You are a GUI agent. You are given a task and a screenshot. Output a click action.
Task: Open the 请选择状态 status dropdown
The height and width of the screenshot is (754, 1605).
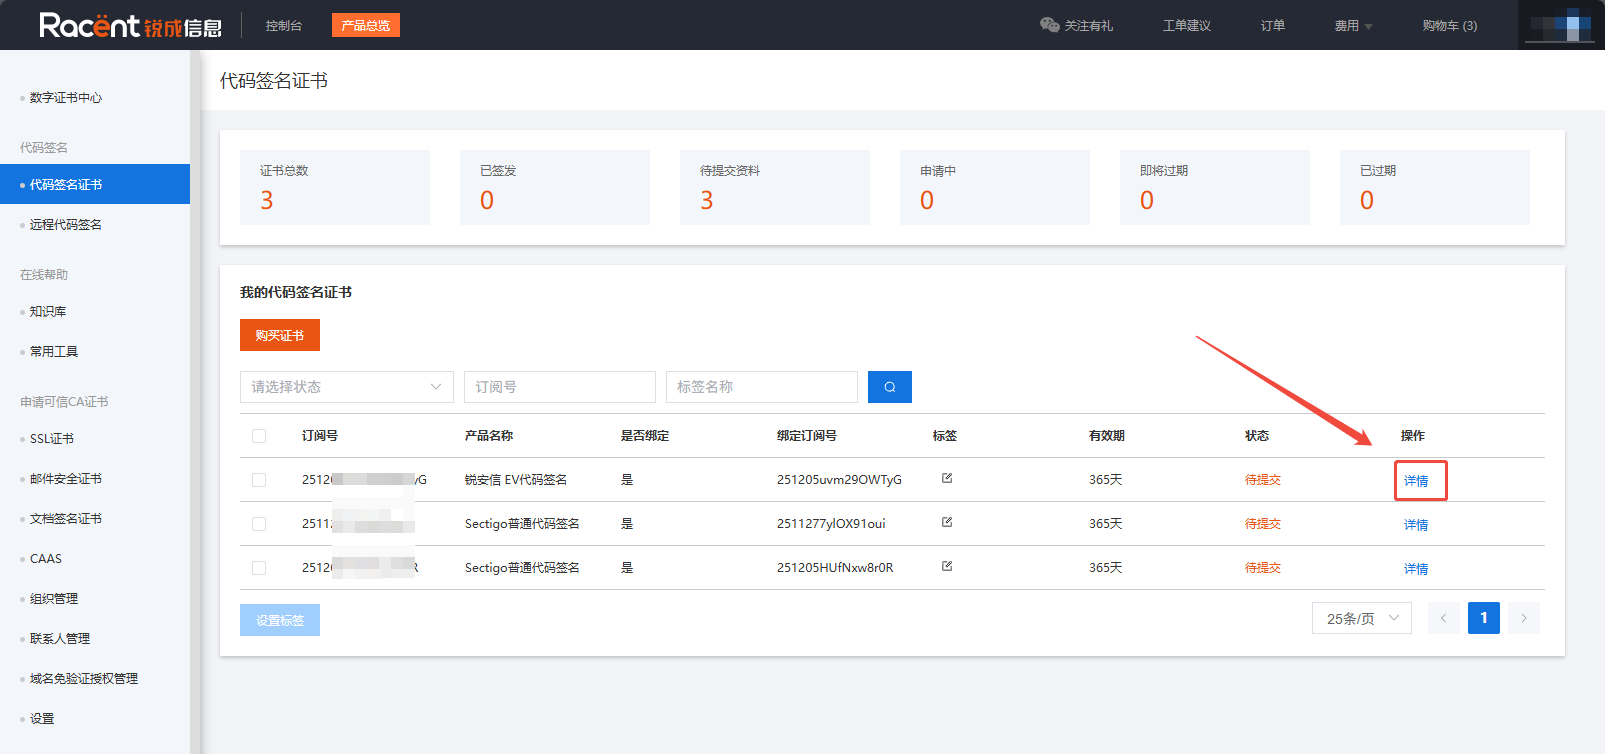(x=346, y=387)
